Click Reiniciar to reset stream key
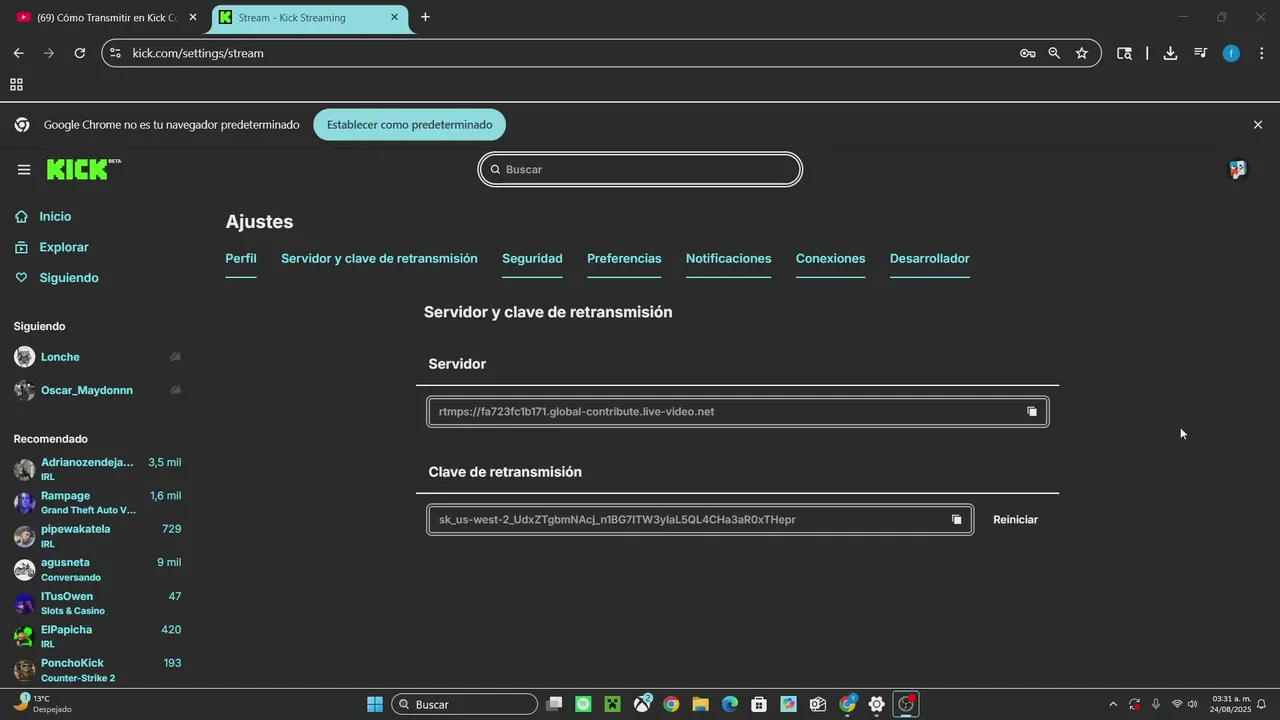Image resolution: width=1280 pixels, height=720 pixels. pyautogui.click(x=1015, y=520)
